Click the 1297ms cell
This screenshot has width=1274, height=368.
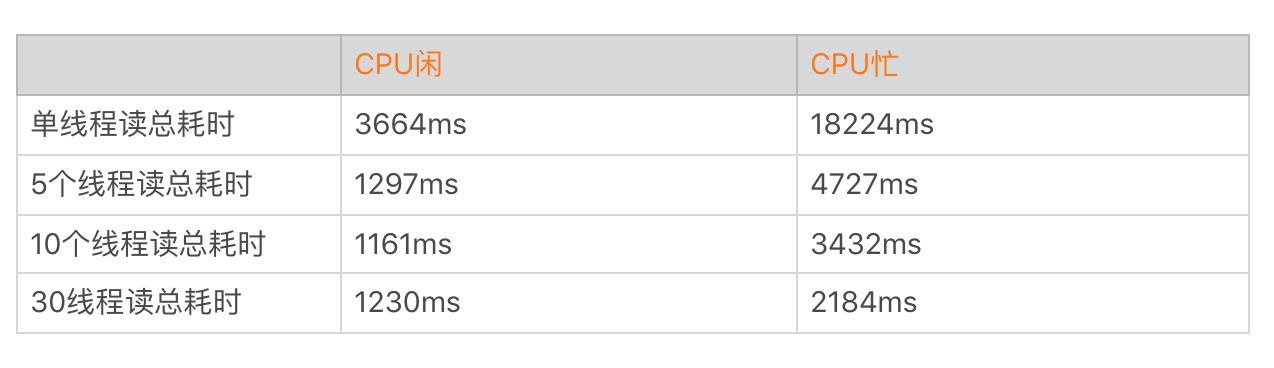click(407, 184)
